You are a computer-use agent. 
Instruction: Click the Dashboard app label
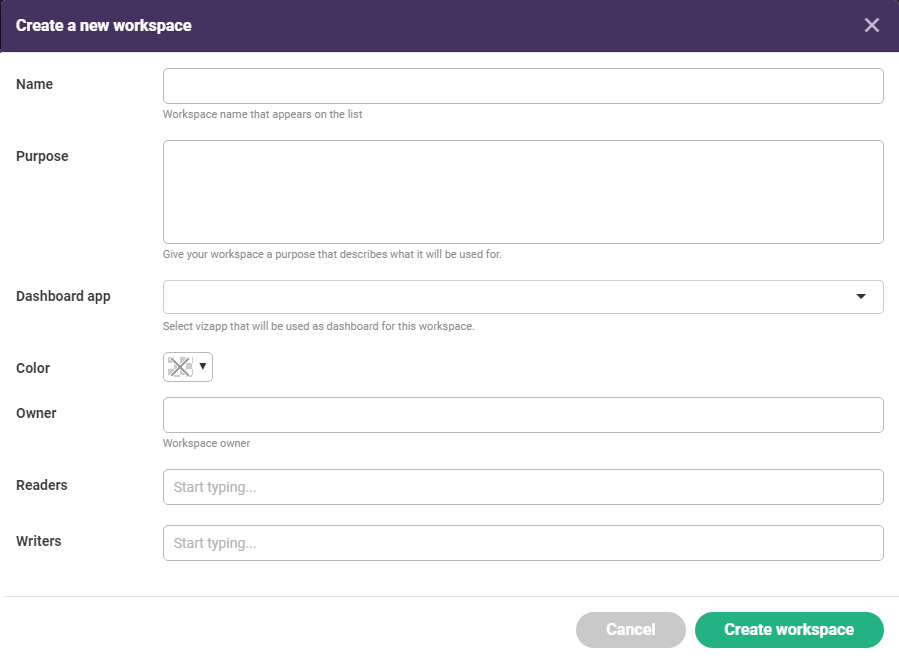[63, 296]
